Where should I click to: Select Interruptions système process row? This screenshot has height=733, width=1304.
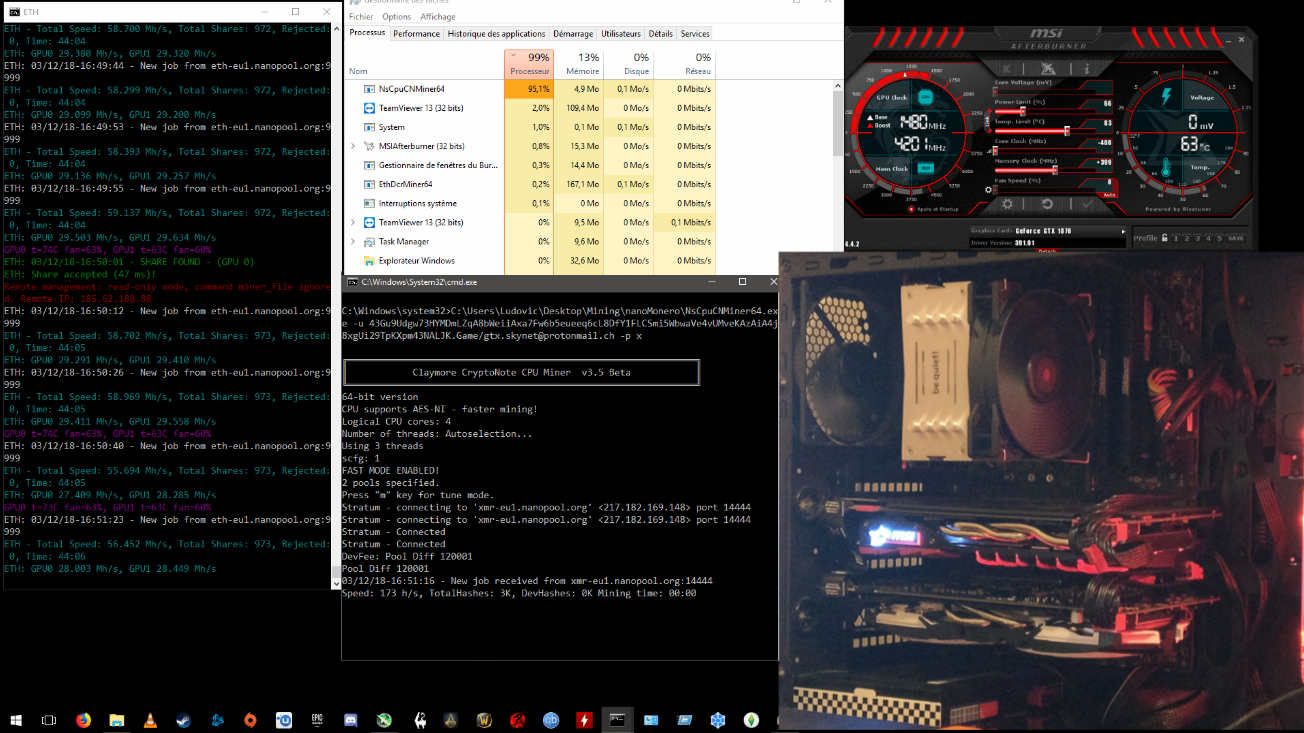(x=530, y=203)
